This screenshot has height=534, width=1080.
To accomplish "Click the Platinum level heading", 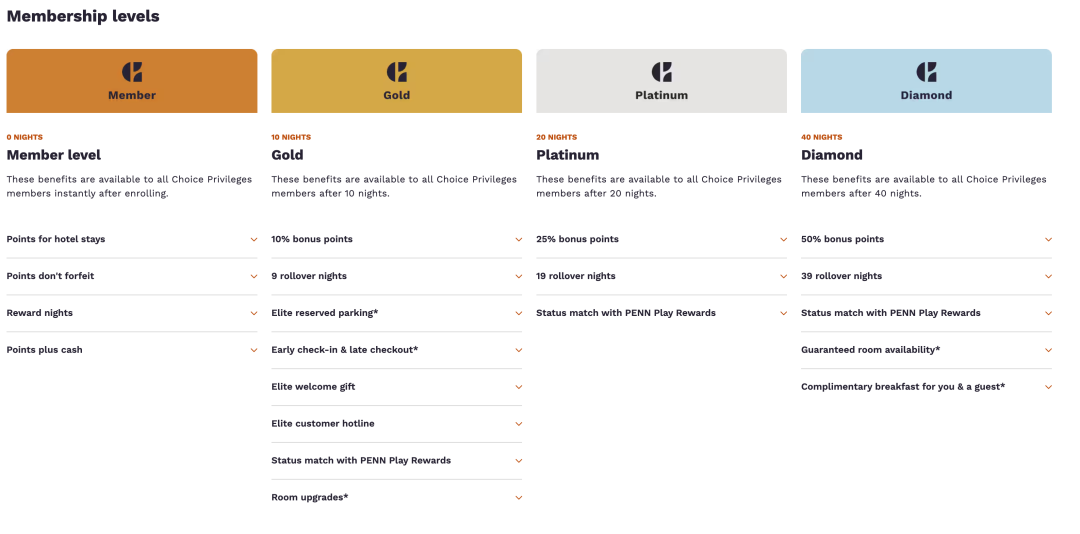I will (x=567, y=155).
